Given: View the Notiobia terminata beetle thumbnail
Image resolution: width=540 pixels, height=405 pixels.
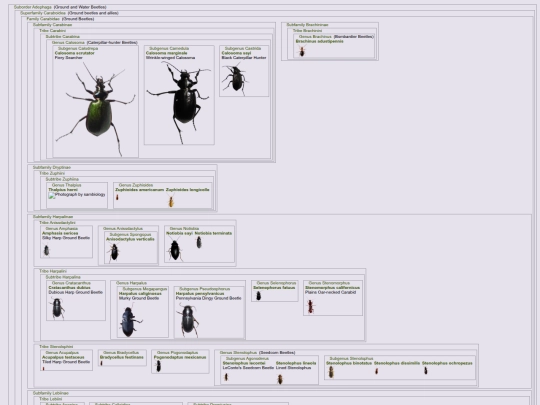Looking at the screenshot, I should click(x=199, y=242).
